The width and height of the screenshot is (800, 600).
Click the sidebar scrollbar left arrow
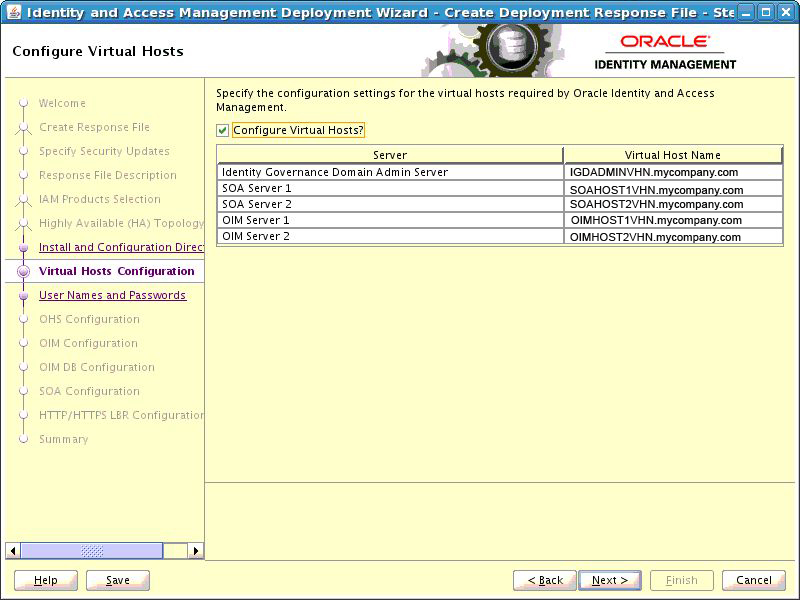13,551
